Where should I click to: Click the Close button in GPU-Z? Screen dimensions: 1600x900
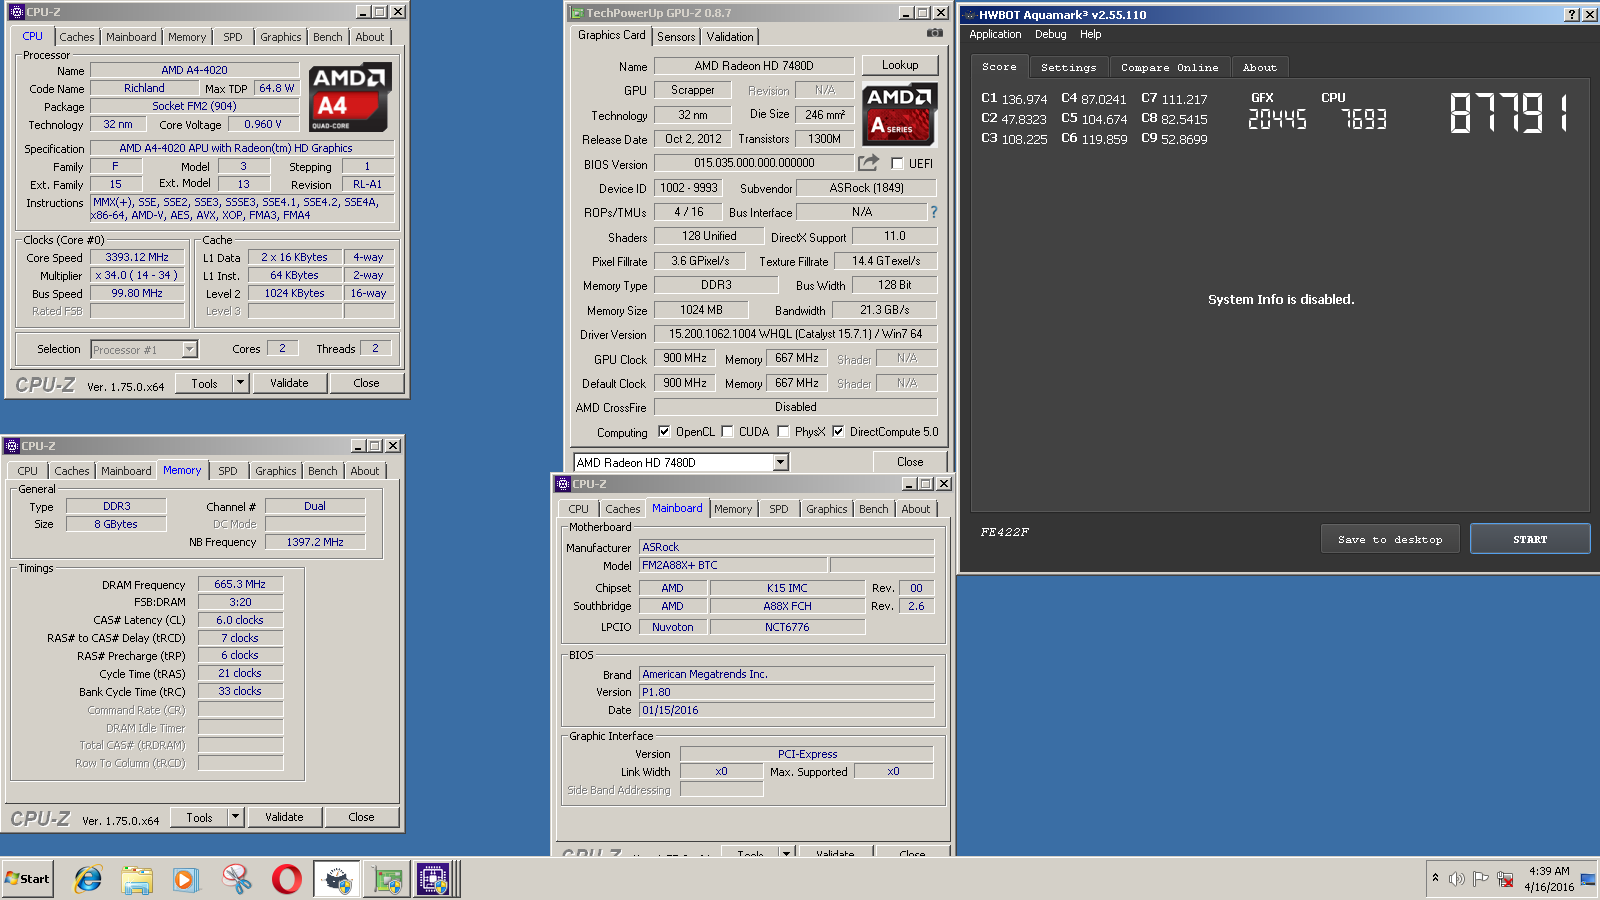coord(910,462)
